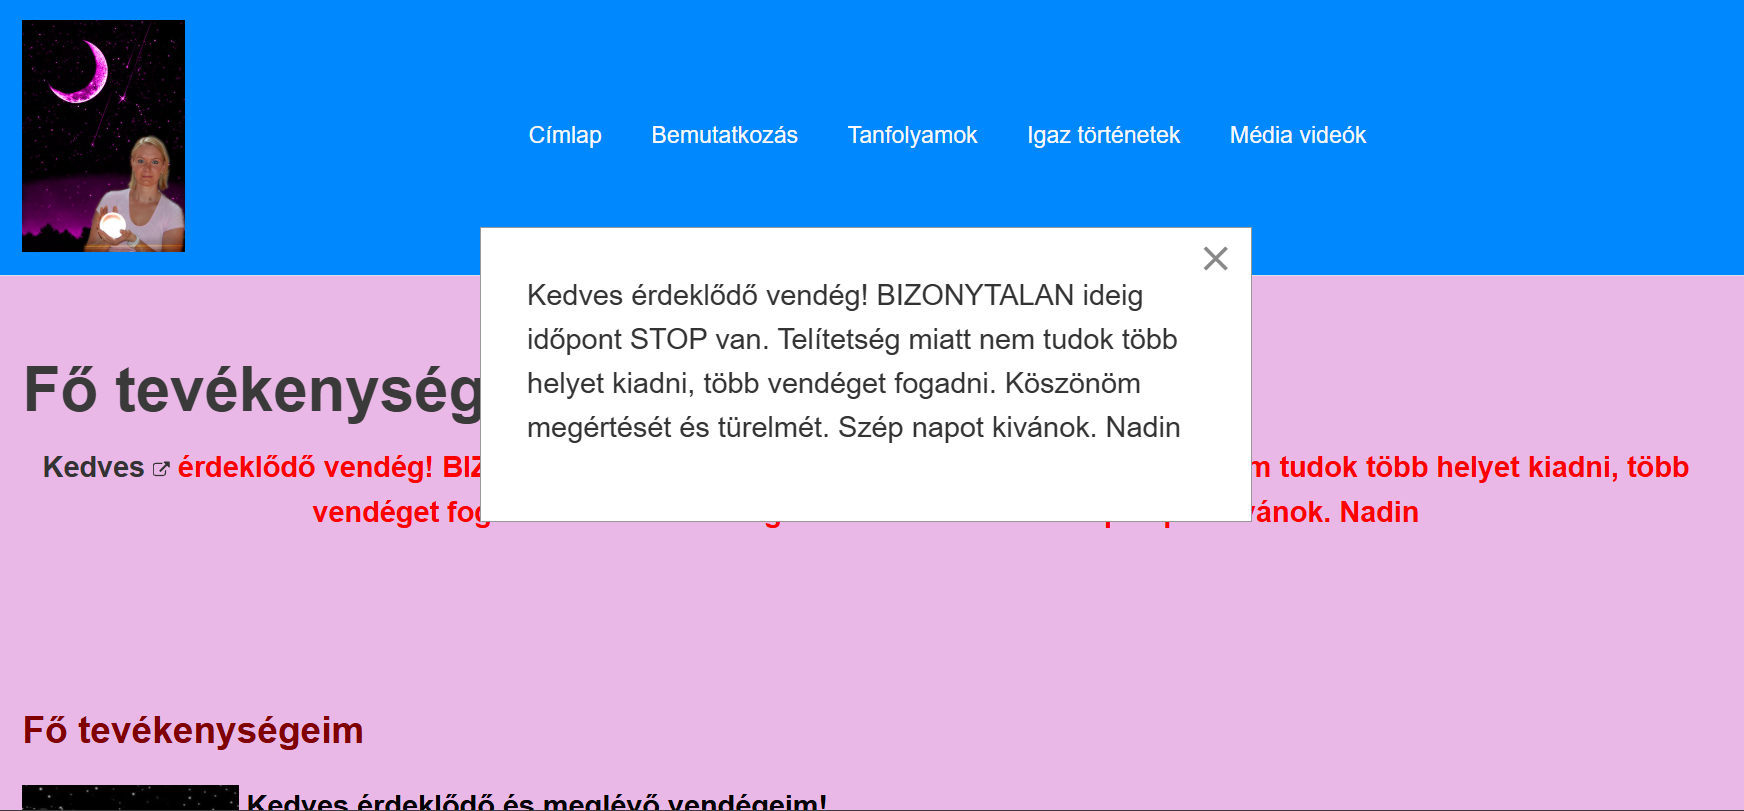This screenshot has height=811, width=1744.
Task: Click the site logo with crescent moon
Action: point(104,136)
